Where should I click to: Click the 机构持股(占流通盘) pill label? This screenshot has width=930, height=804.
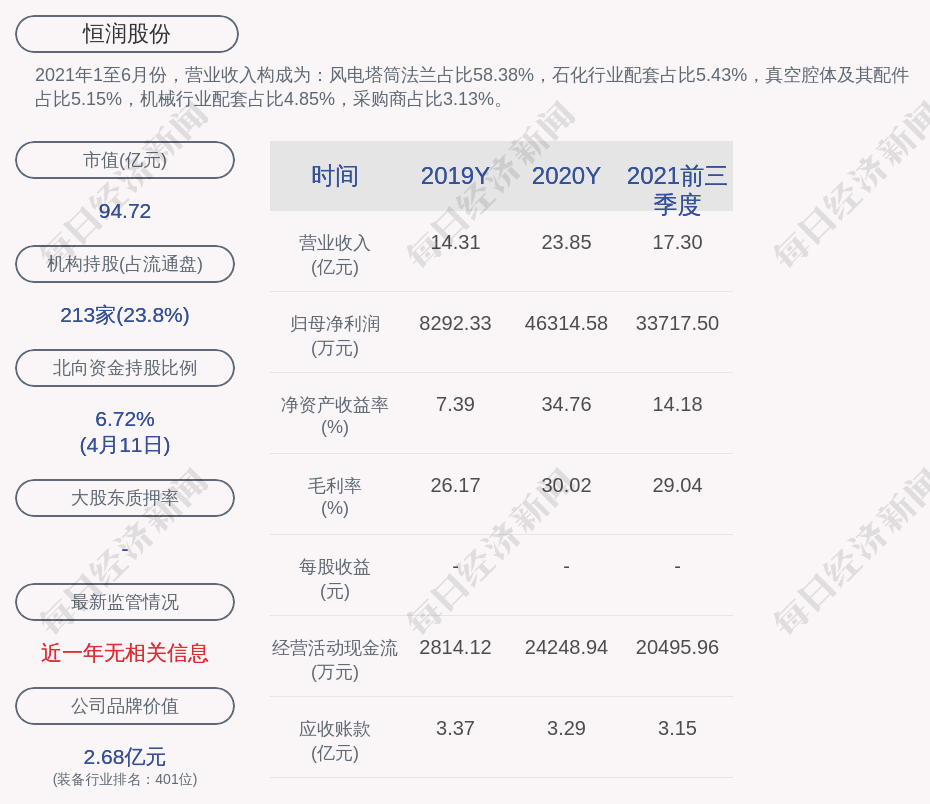pyautogui.click(x=125, y=264)
